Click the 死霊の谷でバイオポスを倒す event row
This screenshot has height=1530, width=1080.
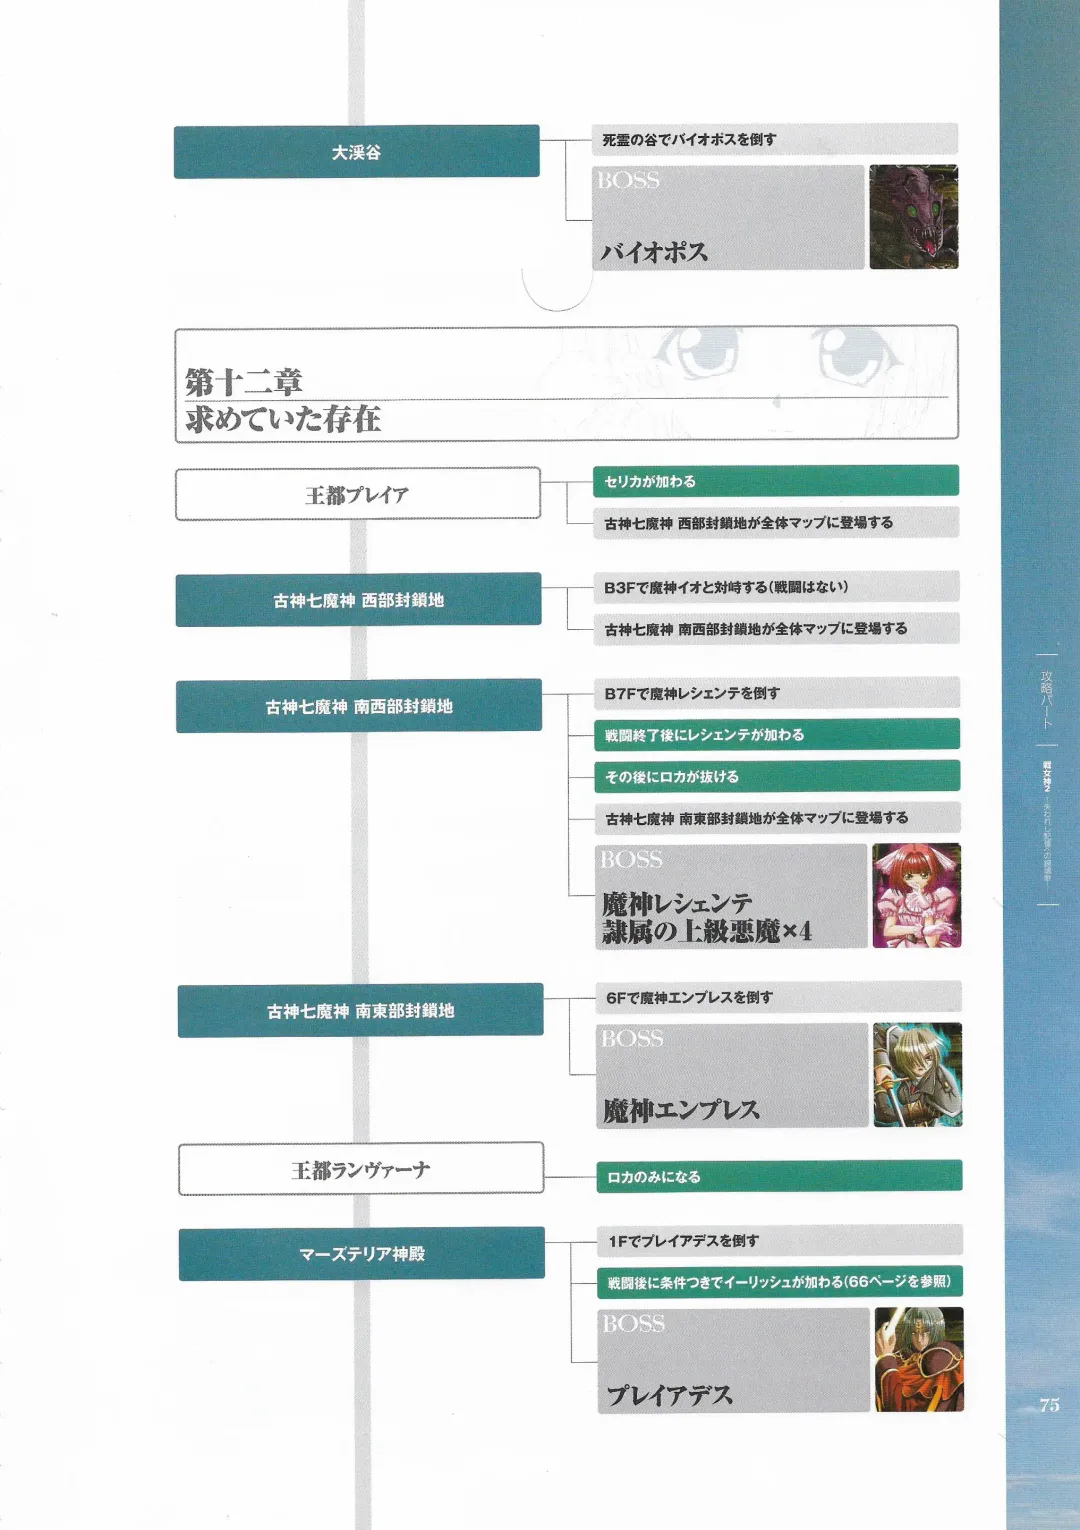click(774, 139)
